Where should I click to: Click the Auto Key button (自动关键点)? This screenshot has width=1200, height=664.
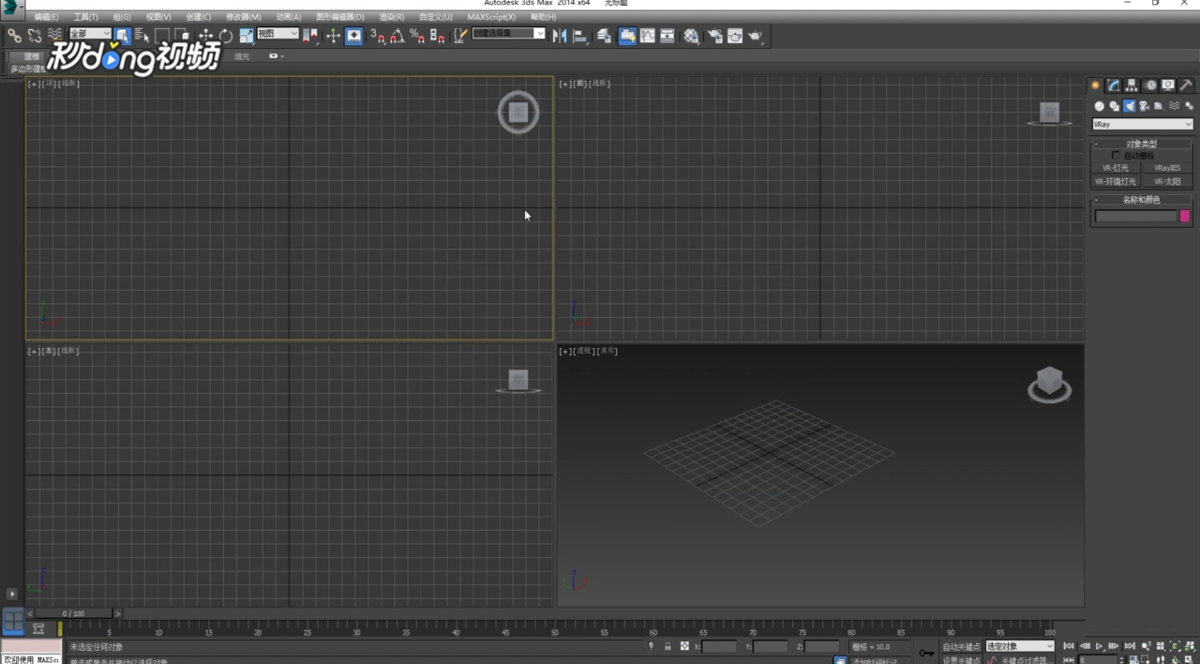961,647
